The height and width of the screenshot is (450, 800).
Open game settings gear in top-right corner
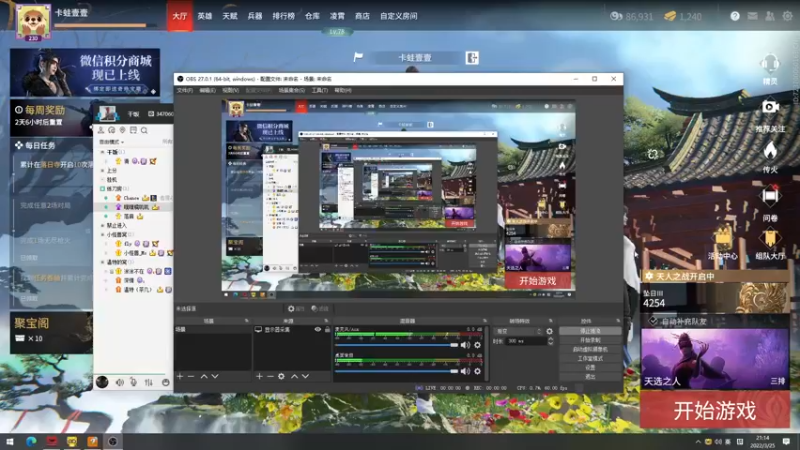click(x=787, y=16)
